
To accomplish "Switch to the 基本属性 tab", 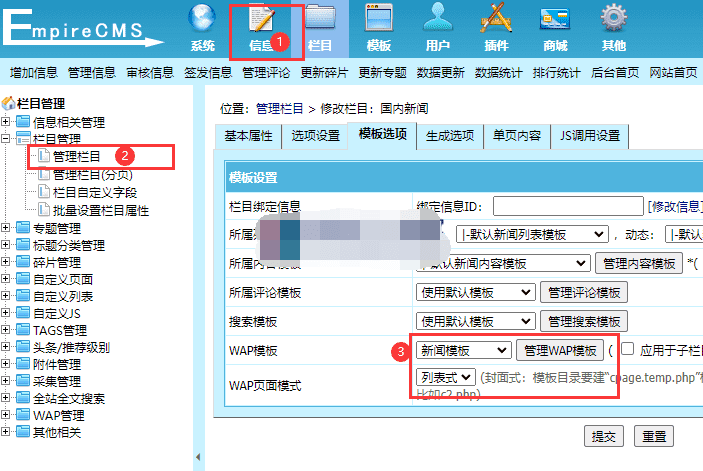I will [x=248, y=136].
